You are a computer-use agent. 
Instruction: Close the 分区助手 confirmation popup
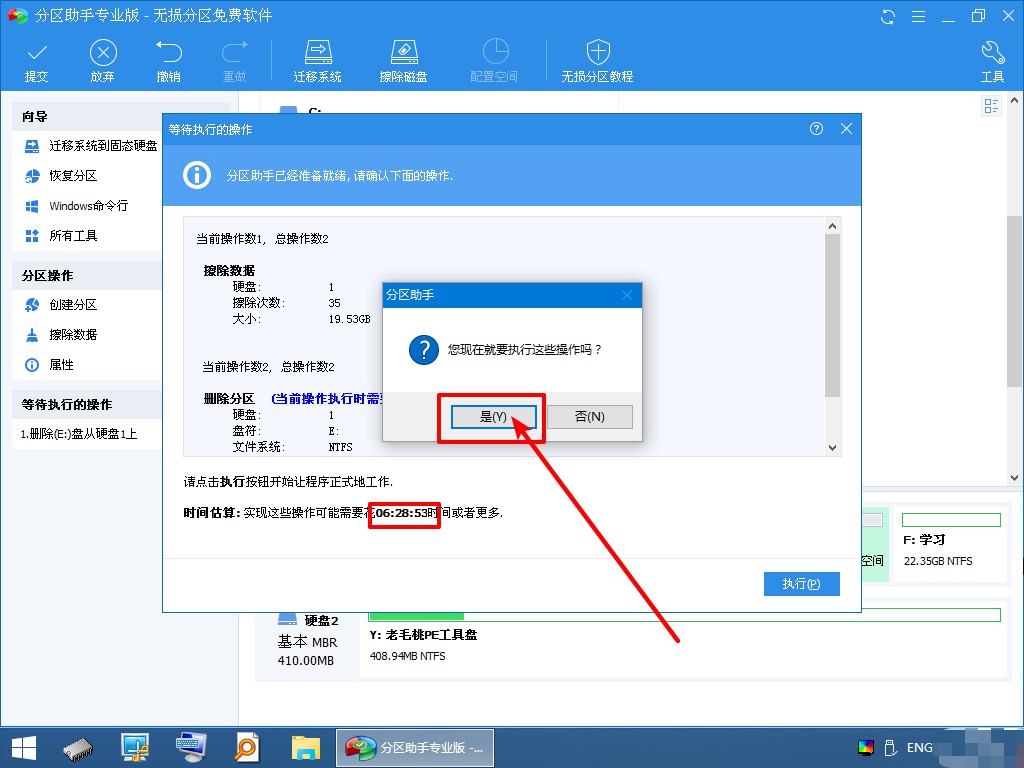627,295
